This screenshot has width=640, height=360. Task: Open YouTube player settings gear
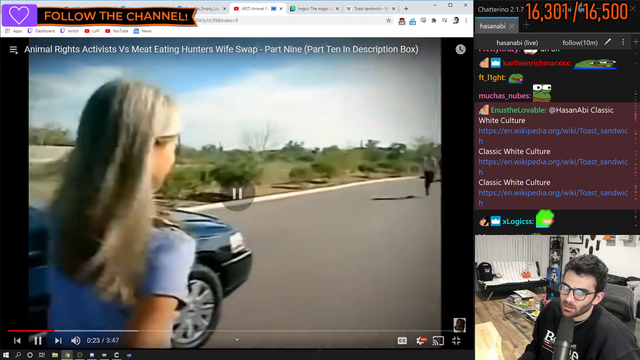click(421, 340)
